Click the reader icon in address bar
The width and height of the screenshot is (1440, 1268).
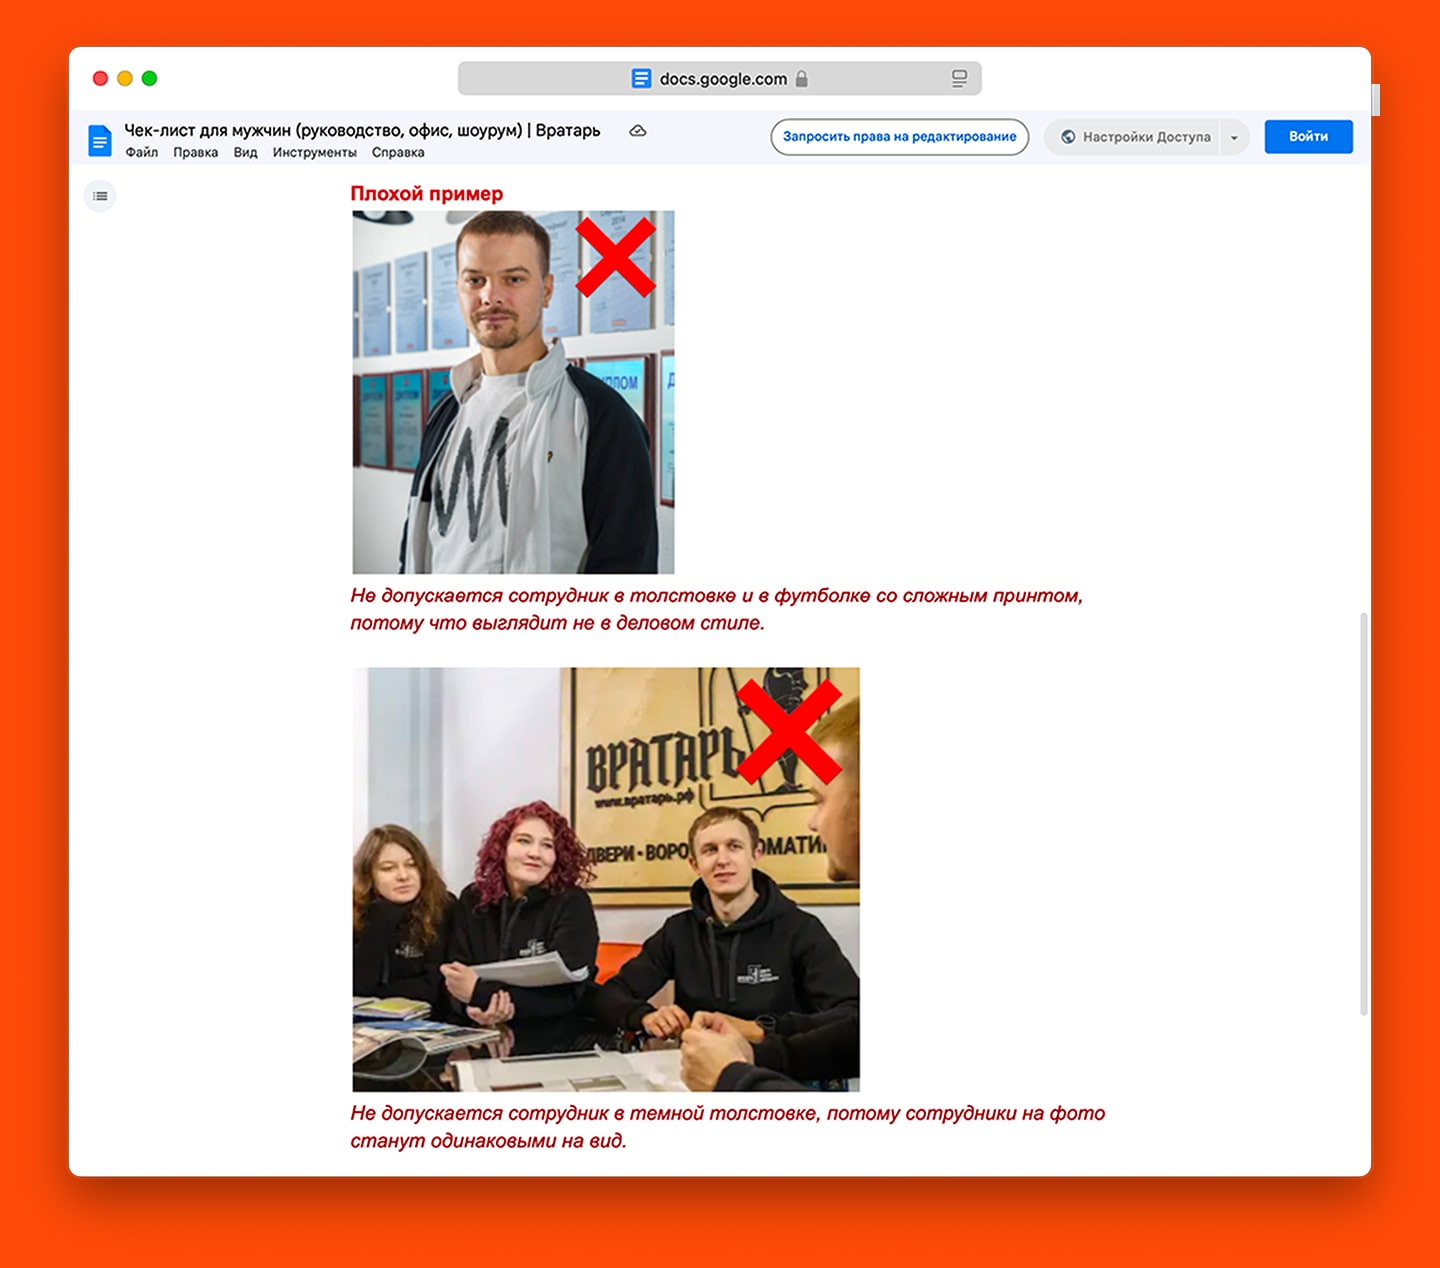[x=959, y=79]
